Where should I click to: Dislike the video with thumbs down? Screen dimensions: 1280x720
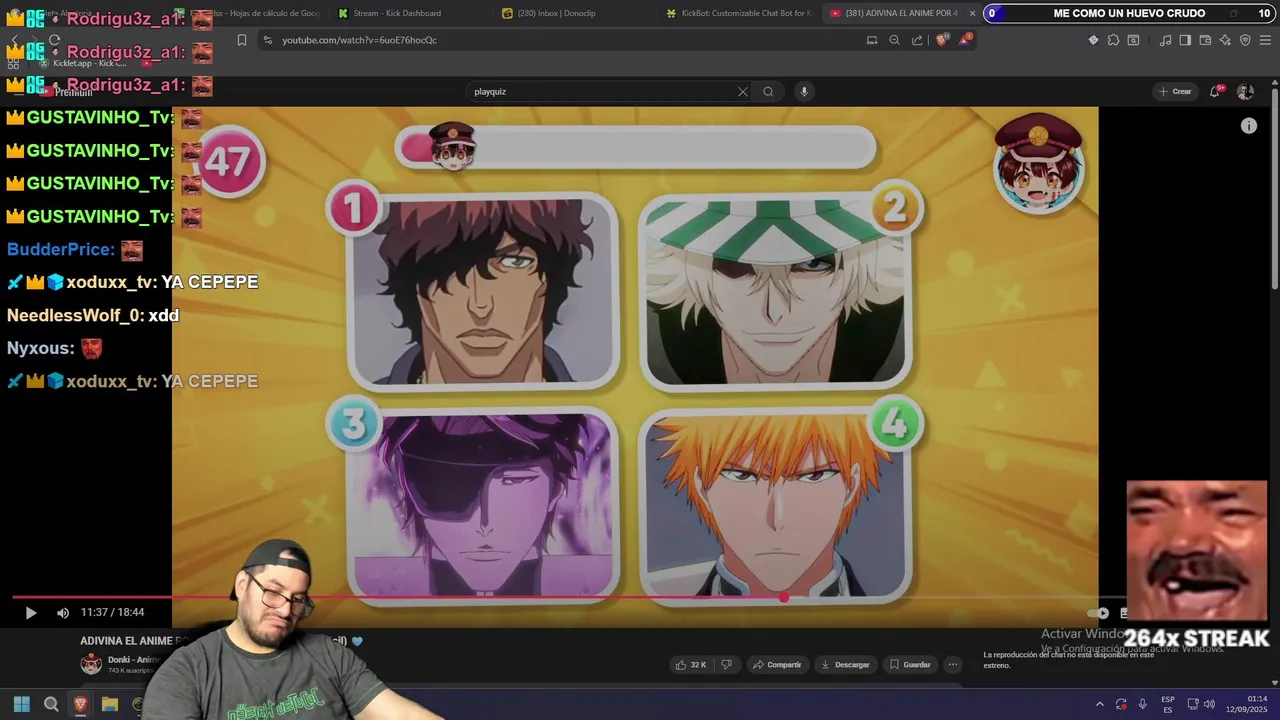pyautogui.click(x=727, y=664)
